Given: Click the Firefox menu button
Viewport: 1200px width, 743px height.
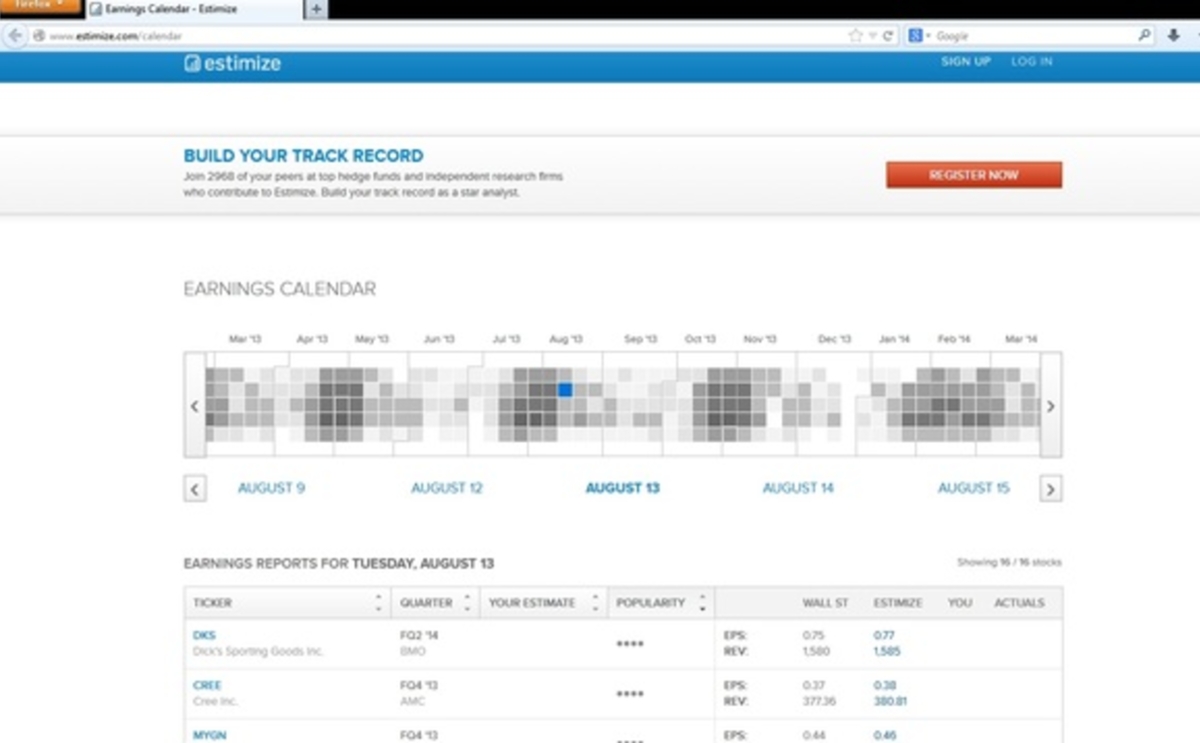Looking at the screenshot, I should [x=40, y=5].
